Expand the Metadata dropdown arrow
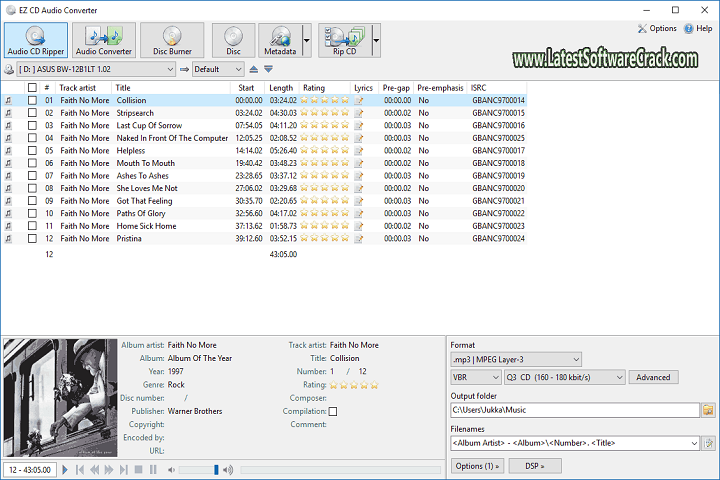720x480 pixels. (x=307, y=40)
